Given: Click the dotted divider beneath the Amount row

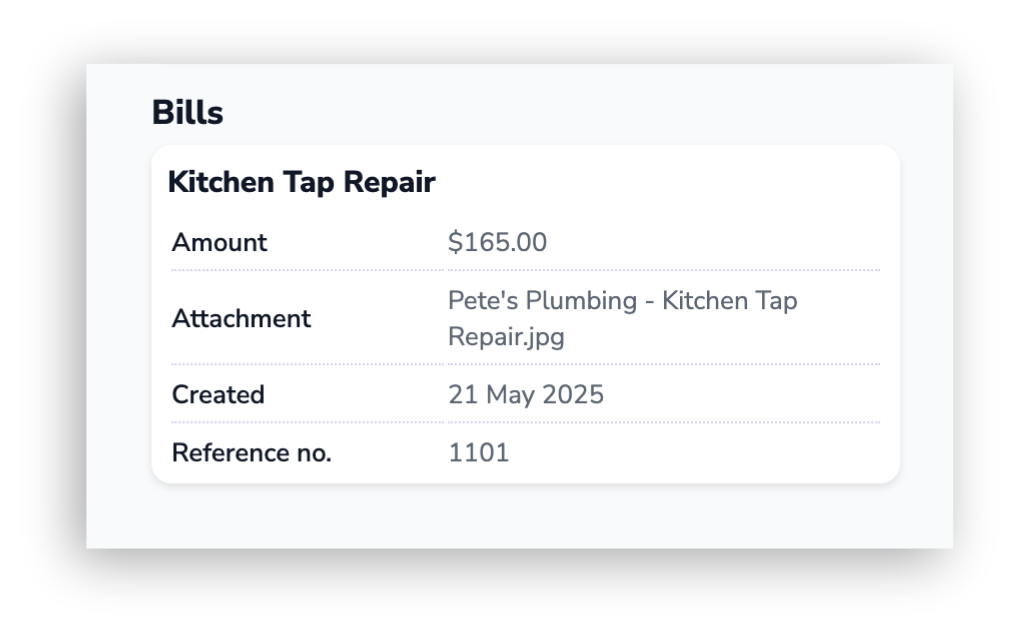Looking at the screenshot, I should (x=525, y=270).
